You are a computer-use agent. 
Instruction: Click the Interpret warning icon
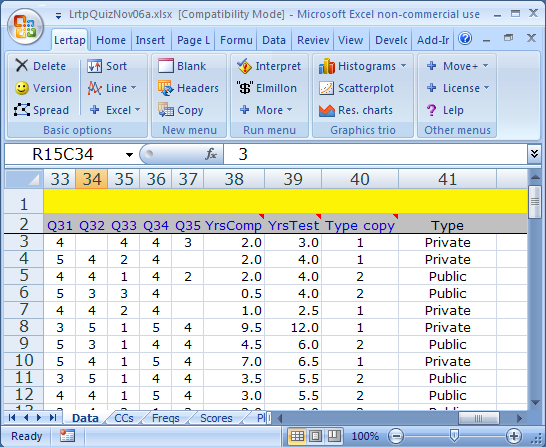point(244,66)
